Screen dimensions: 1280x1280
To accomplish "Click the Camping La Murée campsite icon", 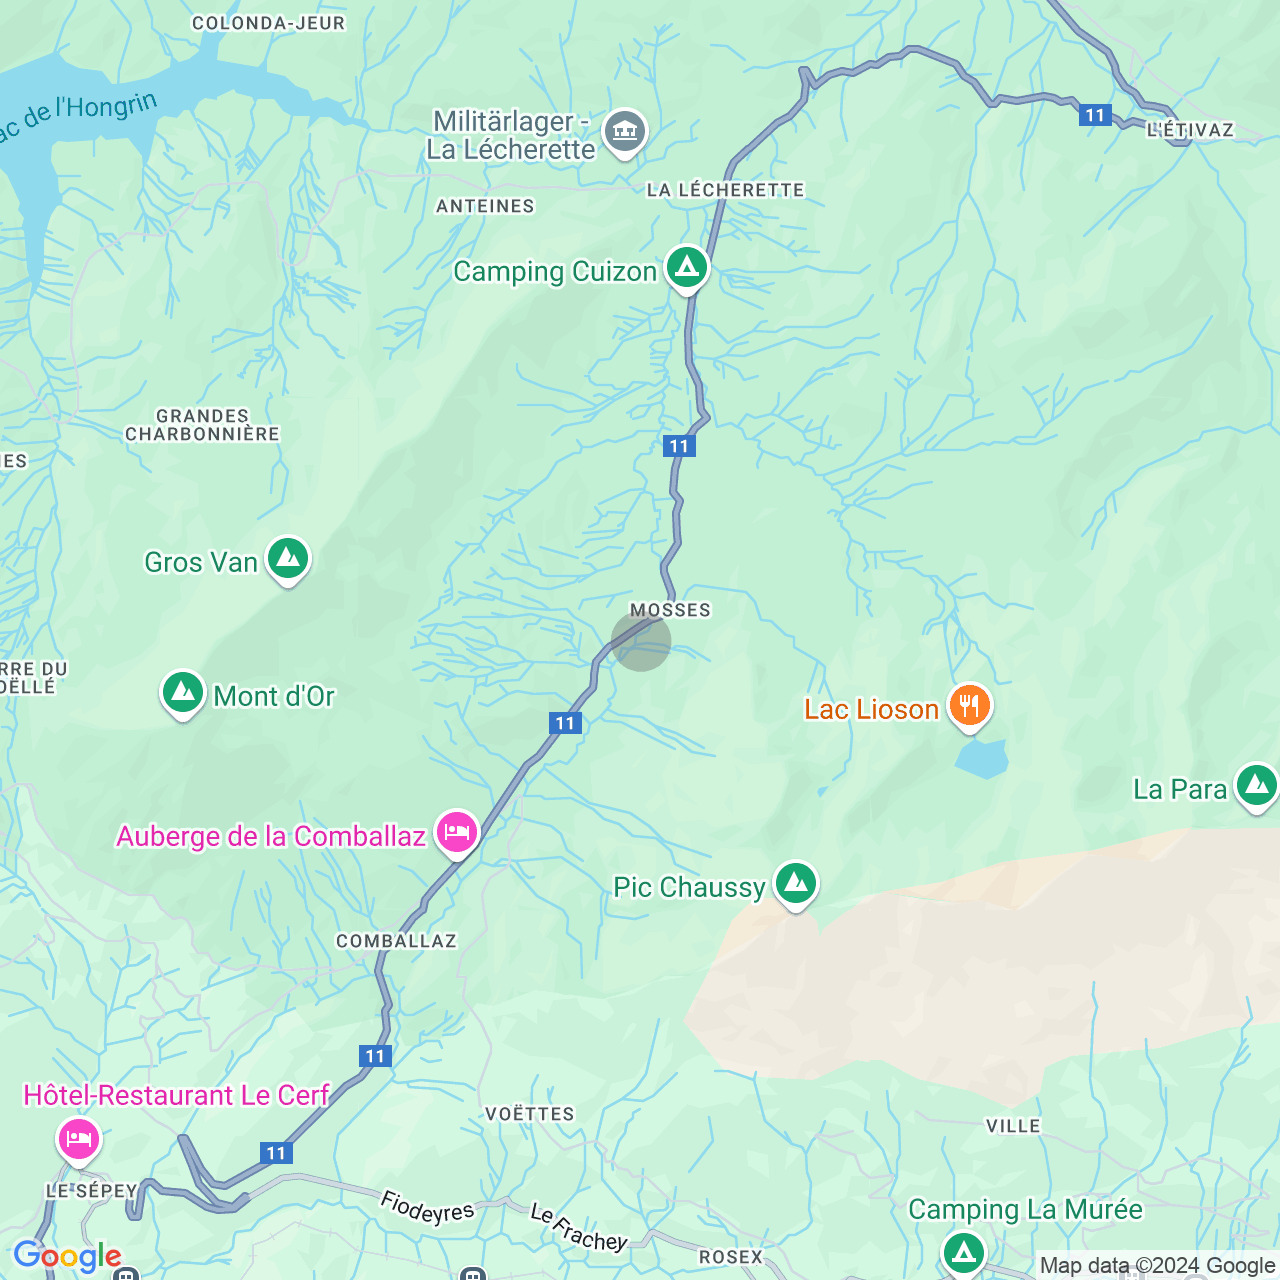I will [964, 1252].
